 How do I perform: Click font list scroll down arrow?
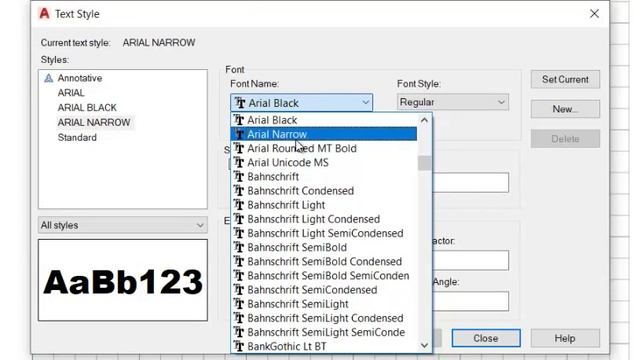click(x=424, y=346)
